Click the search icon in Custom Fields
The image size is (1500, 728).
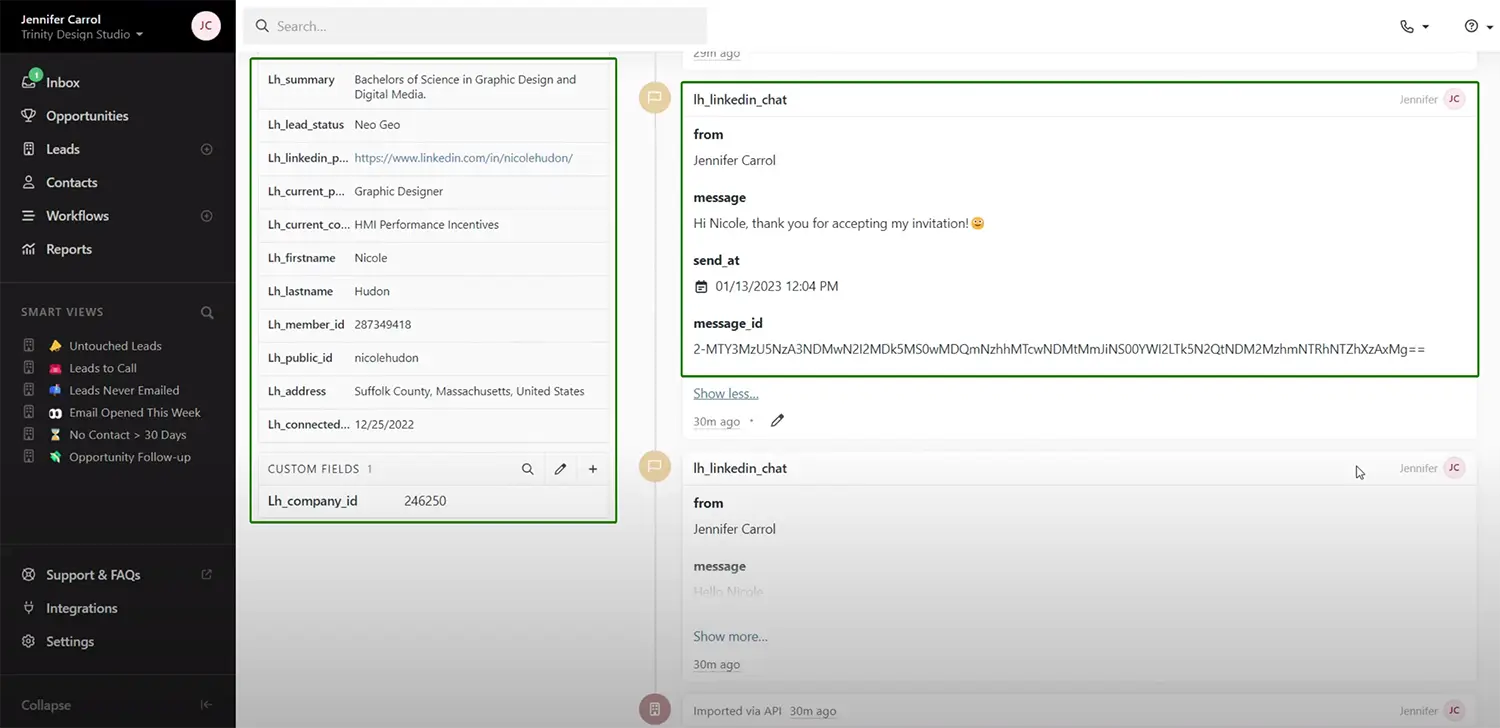click(527, 469)
